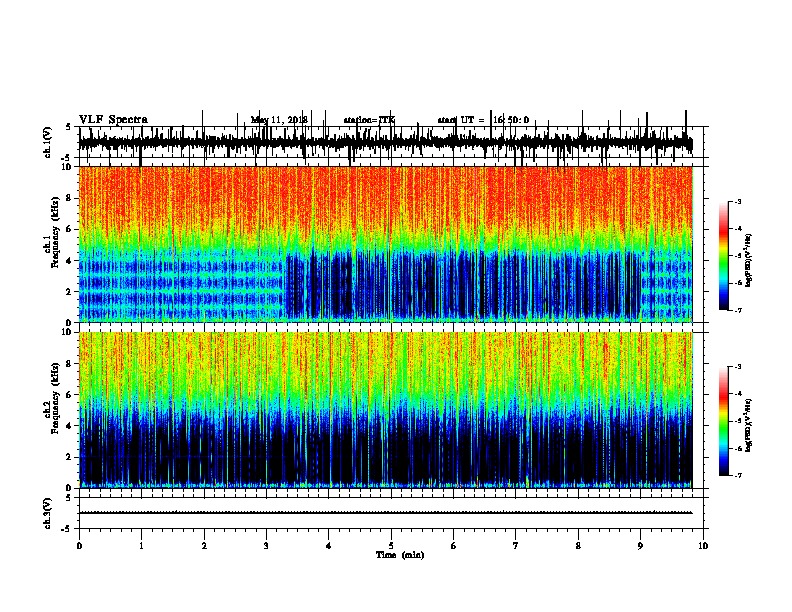This screenshot has height=612, width=792.
Task: Click the "Time (min)" axis title
Action: click(400, 555)
